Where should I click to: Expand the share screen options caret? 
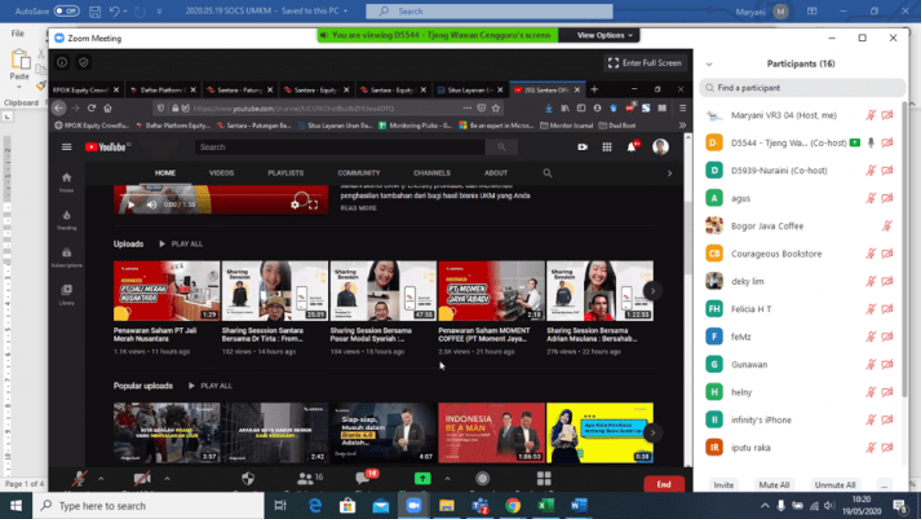coord(447,479)
